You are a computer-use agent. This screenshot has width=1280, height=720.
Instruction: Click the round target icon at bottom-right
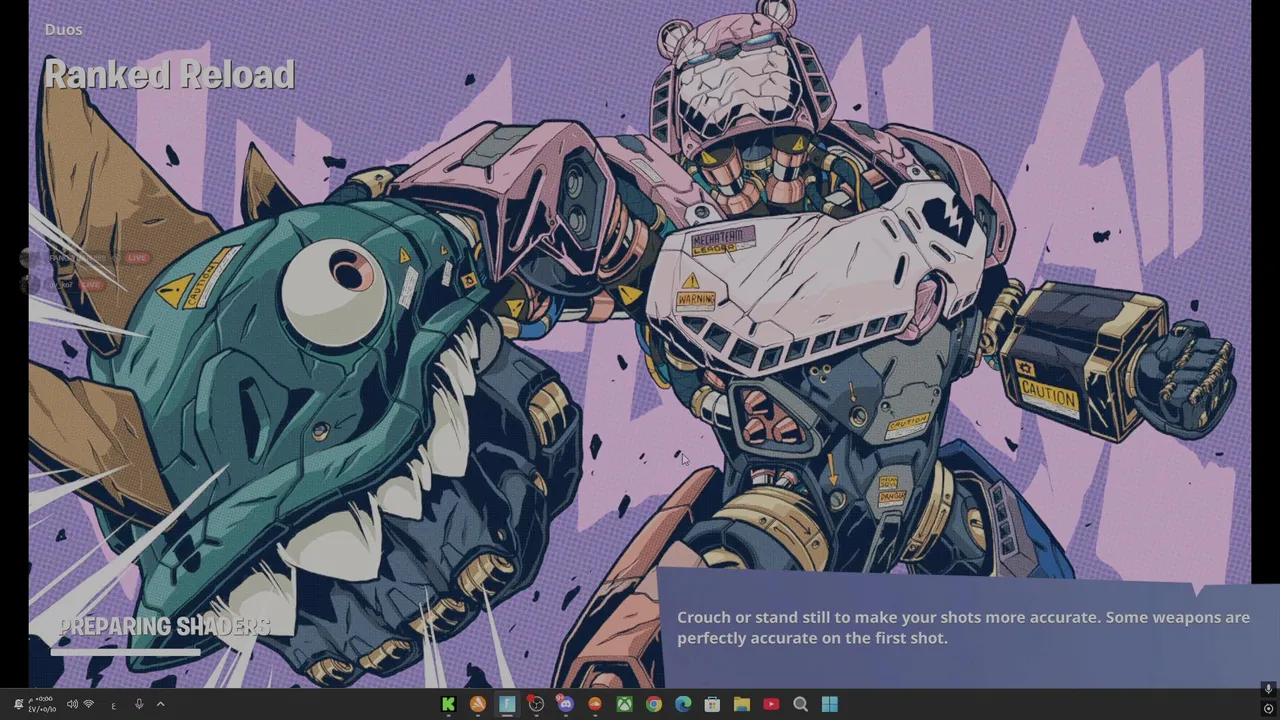pyautogui.click(x=1268, y=709)
